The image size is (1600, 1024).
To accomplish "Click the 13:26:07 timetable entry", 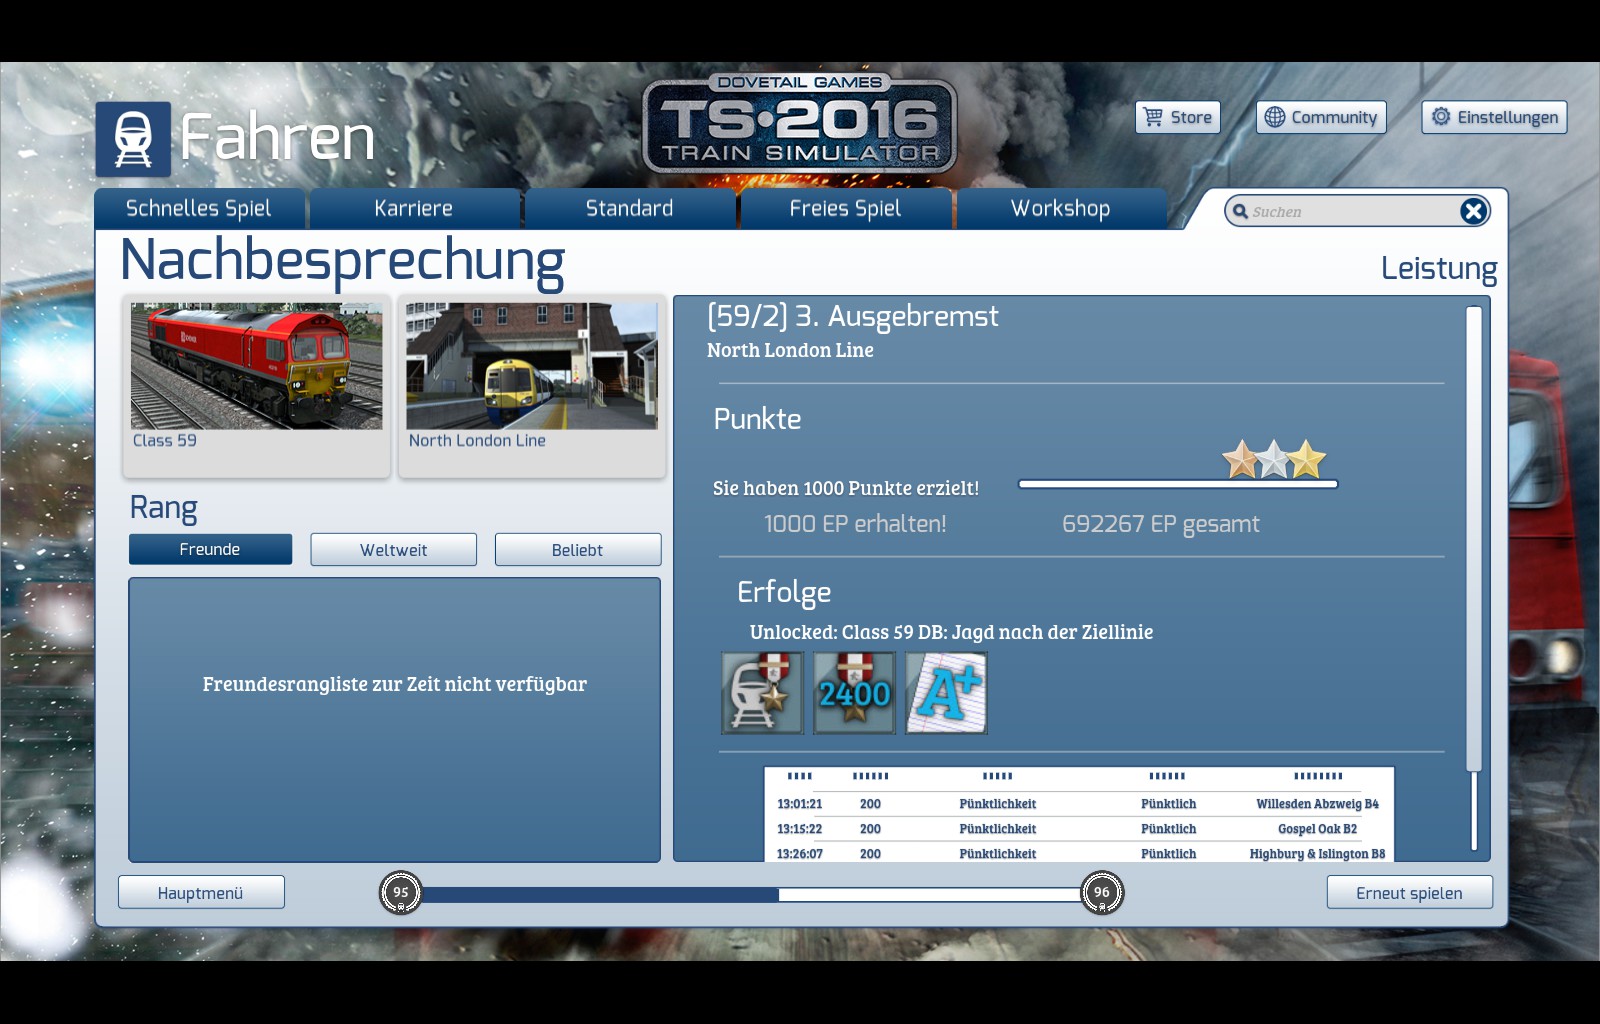I will (800, 854).
